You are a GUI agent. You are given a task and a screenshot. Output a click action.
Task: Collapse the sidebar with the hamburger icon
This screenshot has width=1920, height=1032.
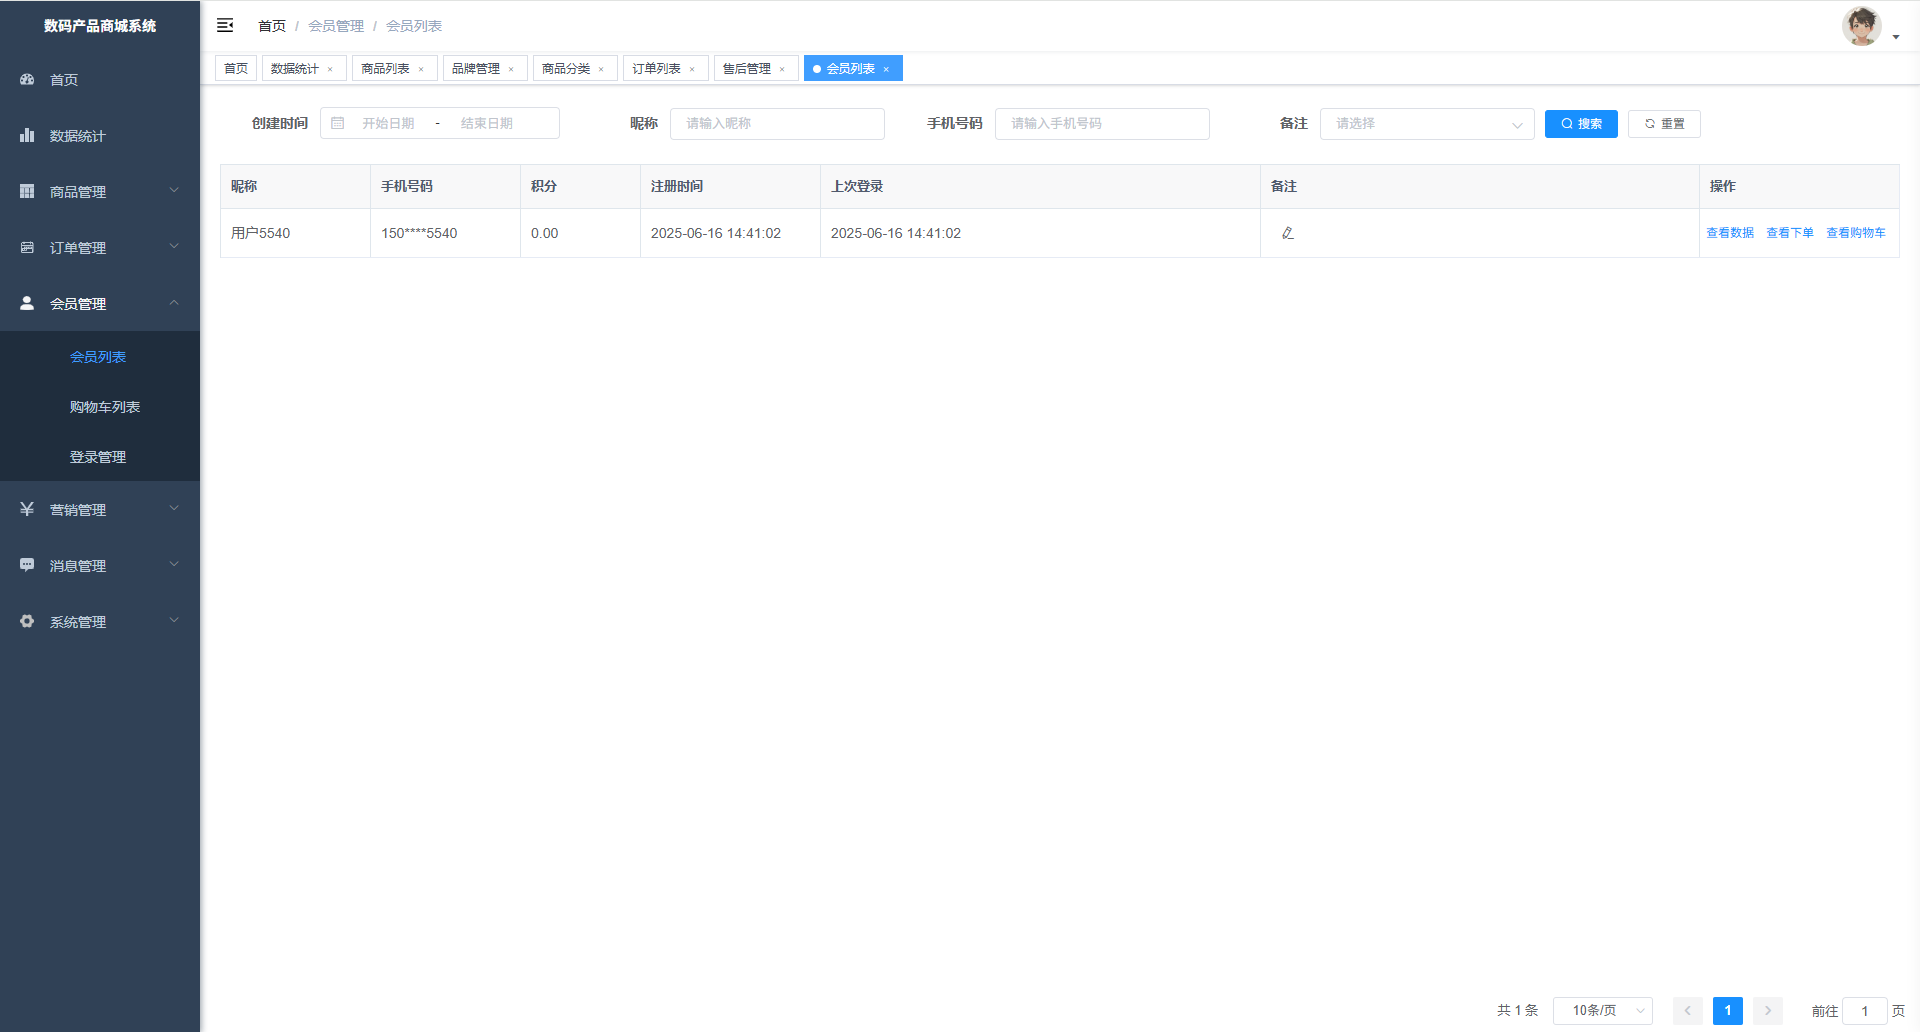[x=225, y=25]
